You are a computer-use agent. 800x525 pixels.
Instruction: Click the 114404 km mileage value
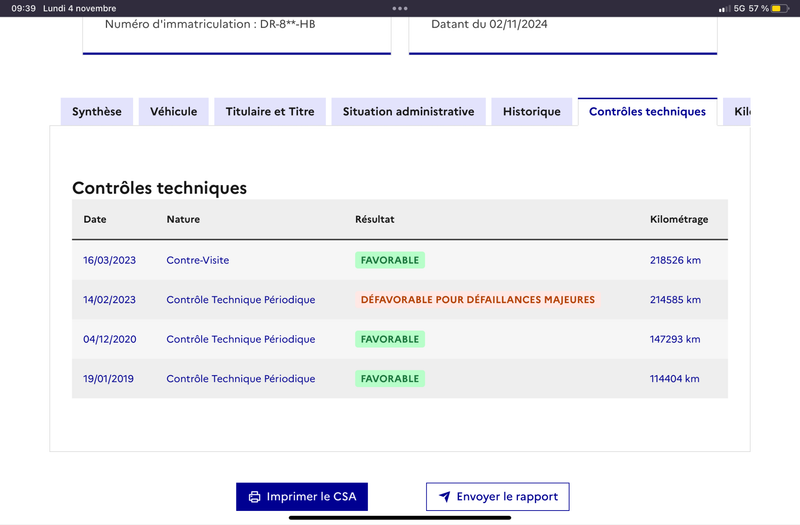(x=674, y=379)
